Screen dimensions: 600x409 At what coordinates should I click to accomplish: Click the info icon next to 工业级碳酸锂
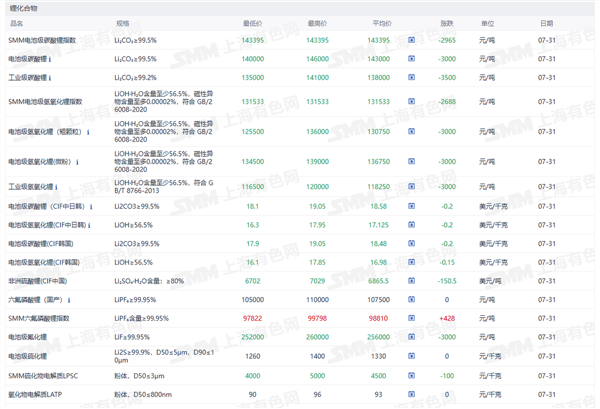50,78
